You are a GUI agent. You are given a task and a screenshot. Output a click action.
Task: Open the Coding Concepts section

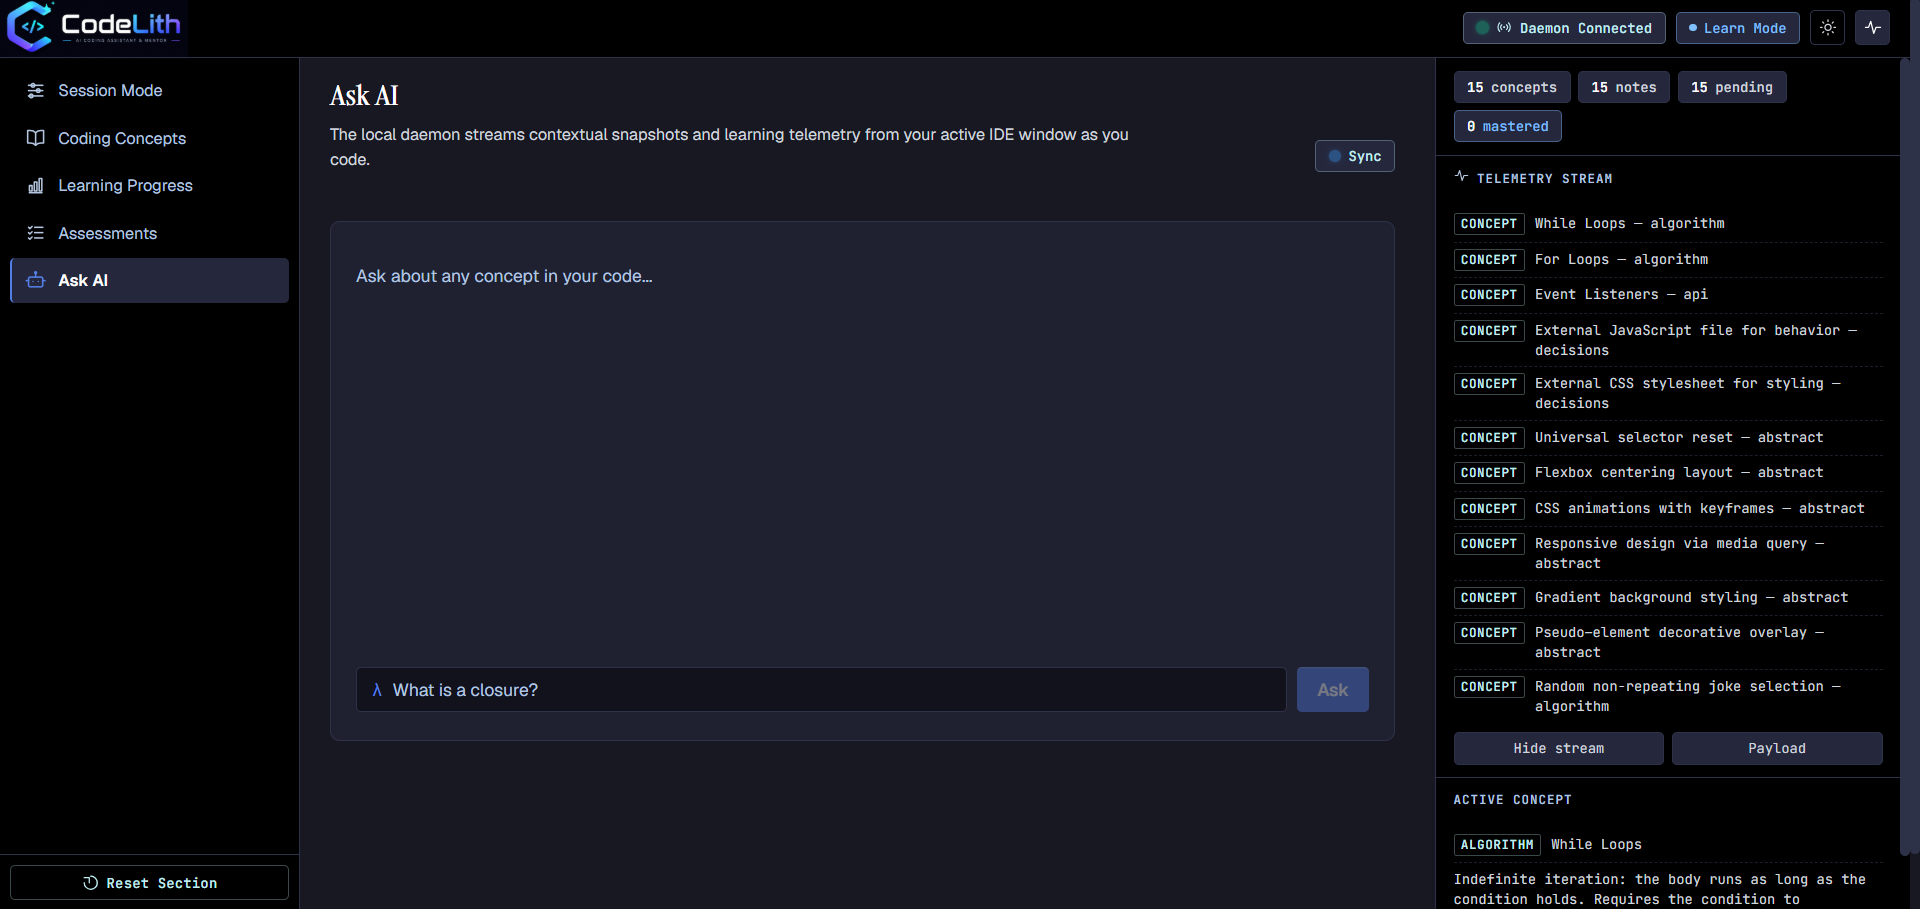pos(149,138)
